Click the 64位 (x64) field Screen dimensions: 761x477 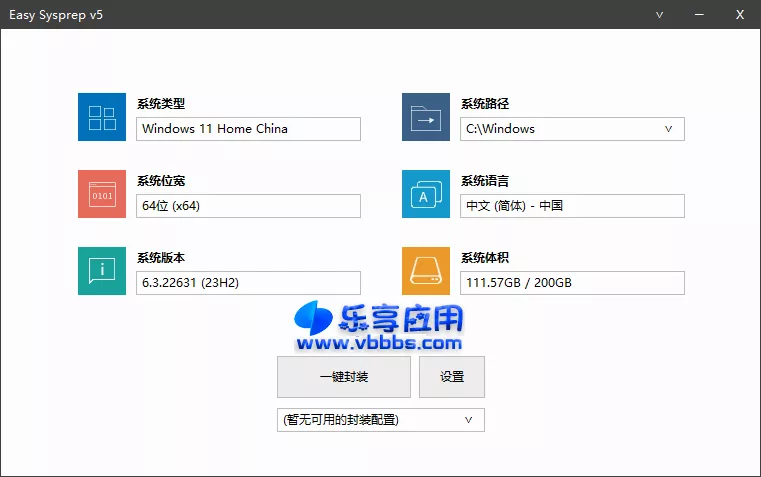pyautogui.click(x=248, y=206)
